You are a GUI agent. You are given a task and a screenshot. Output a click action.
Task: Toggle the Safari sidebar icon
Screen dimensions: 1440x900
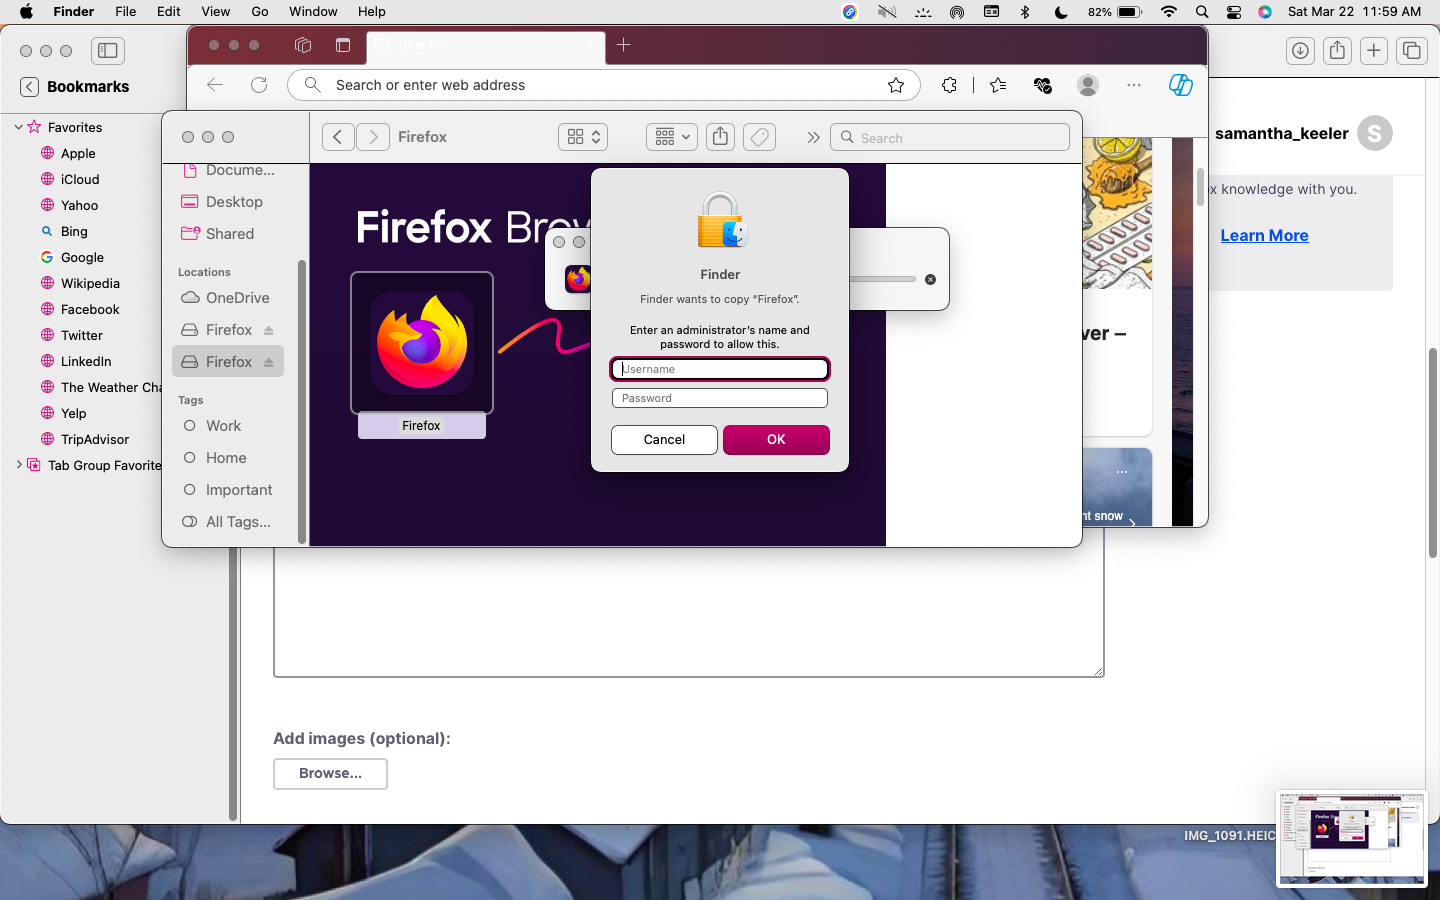tap(108, 50)
